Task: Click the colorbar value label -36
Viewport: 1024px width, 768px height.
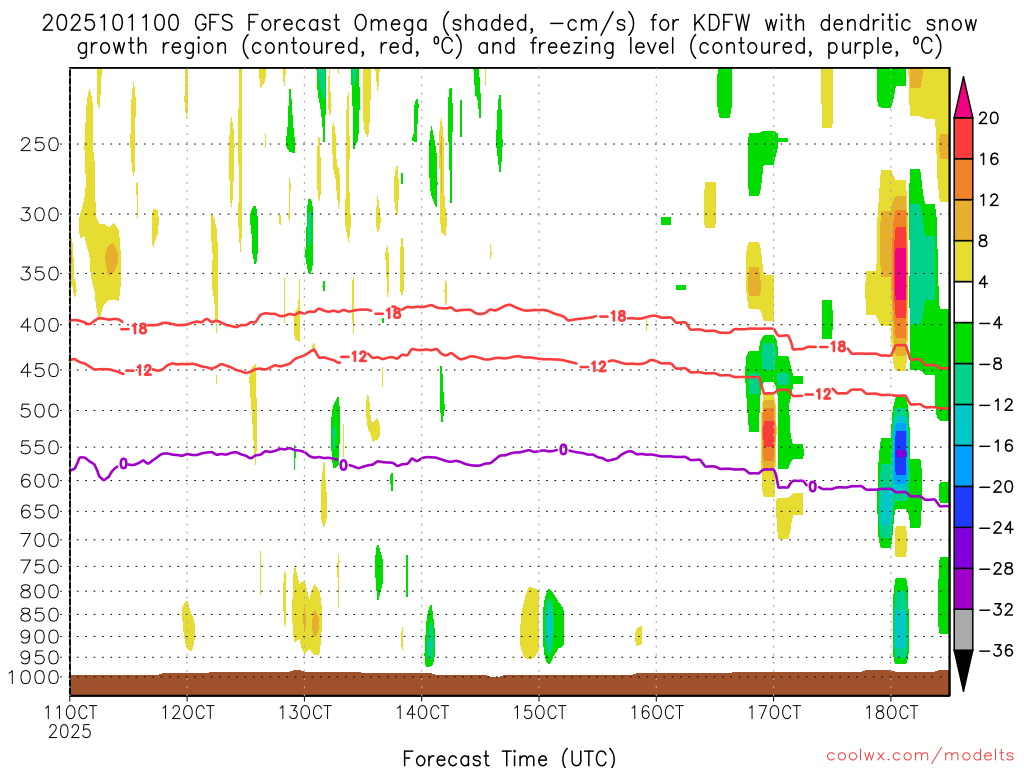Action: [996, 650]
